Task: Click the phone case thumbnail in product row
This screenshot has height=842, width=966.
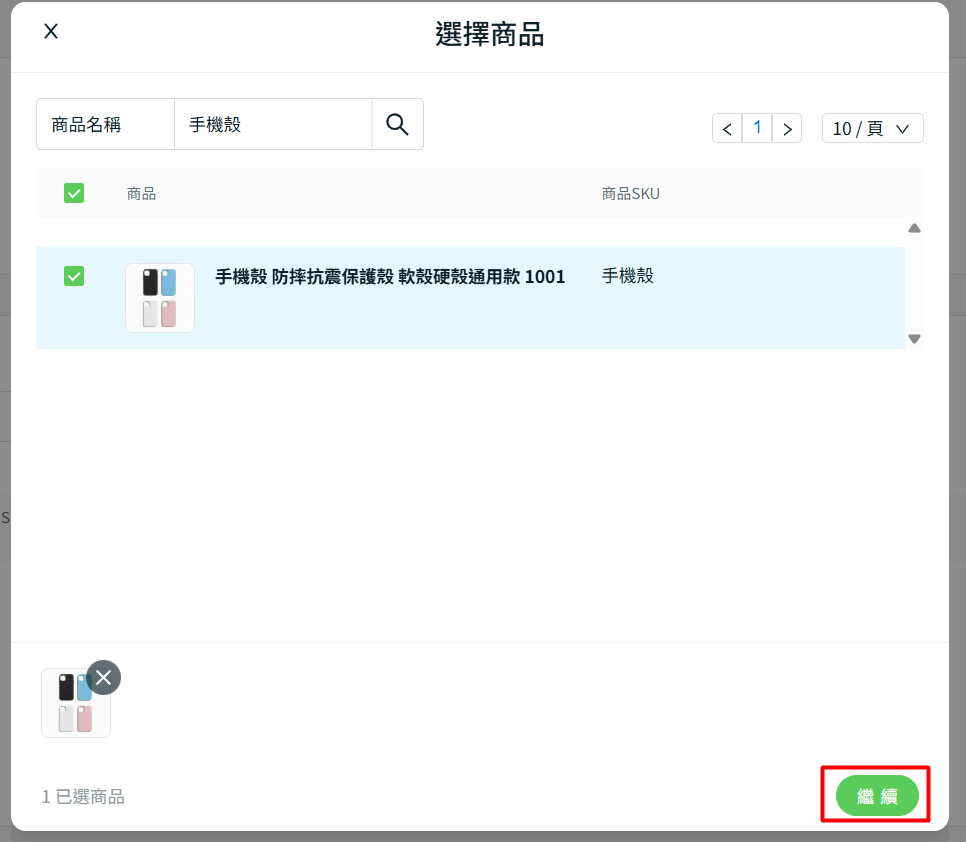Action: 160,298
